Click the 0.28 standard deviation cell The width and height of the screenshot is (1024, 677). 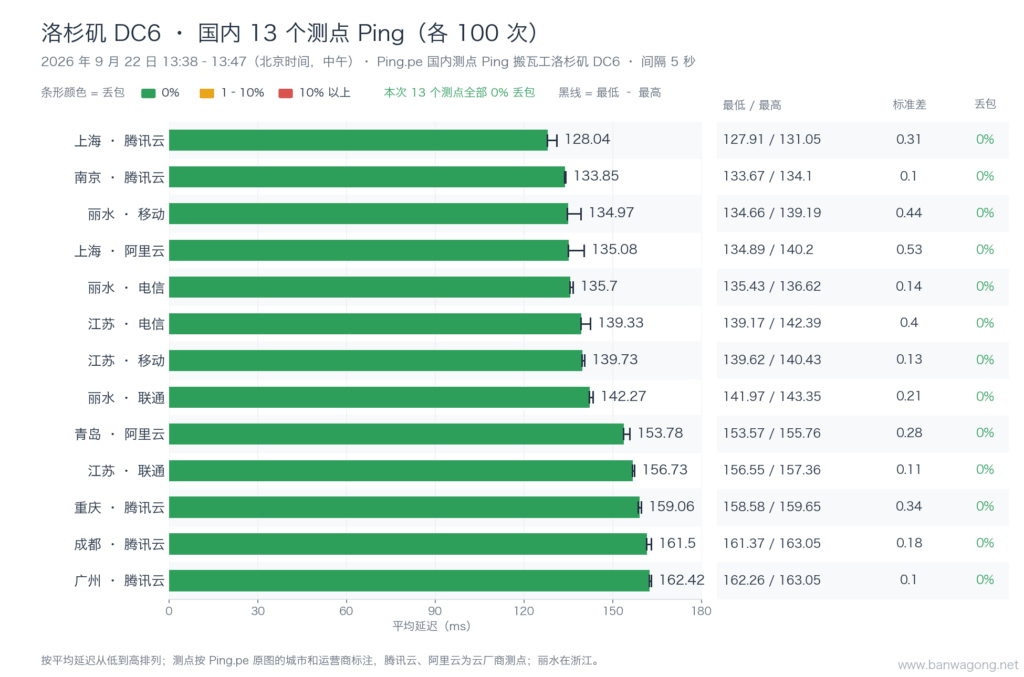tap(908, 433)
